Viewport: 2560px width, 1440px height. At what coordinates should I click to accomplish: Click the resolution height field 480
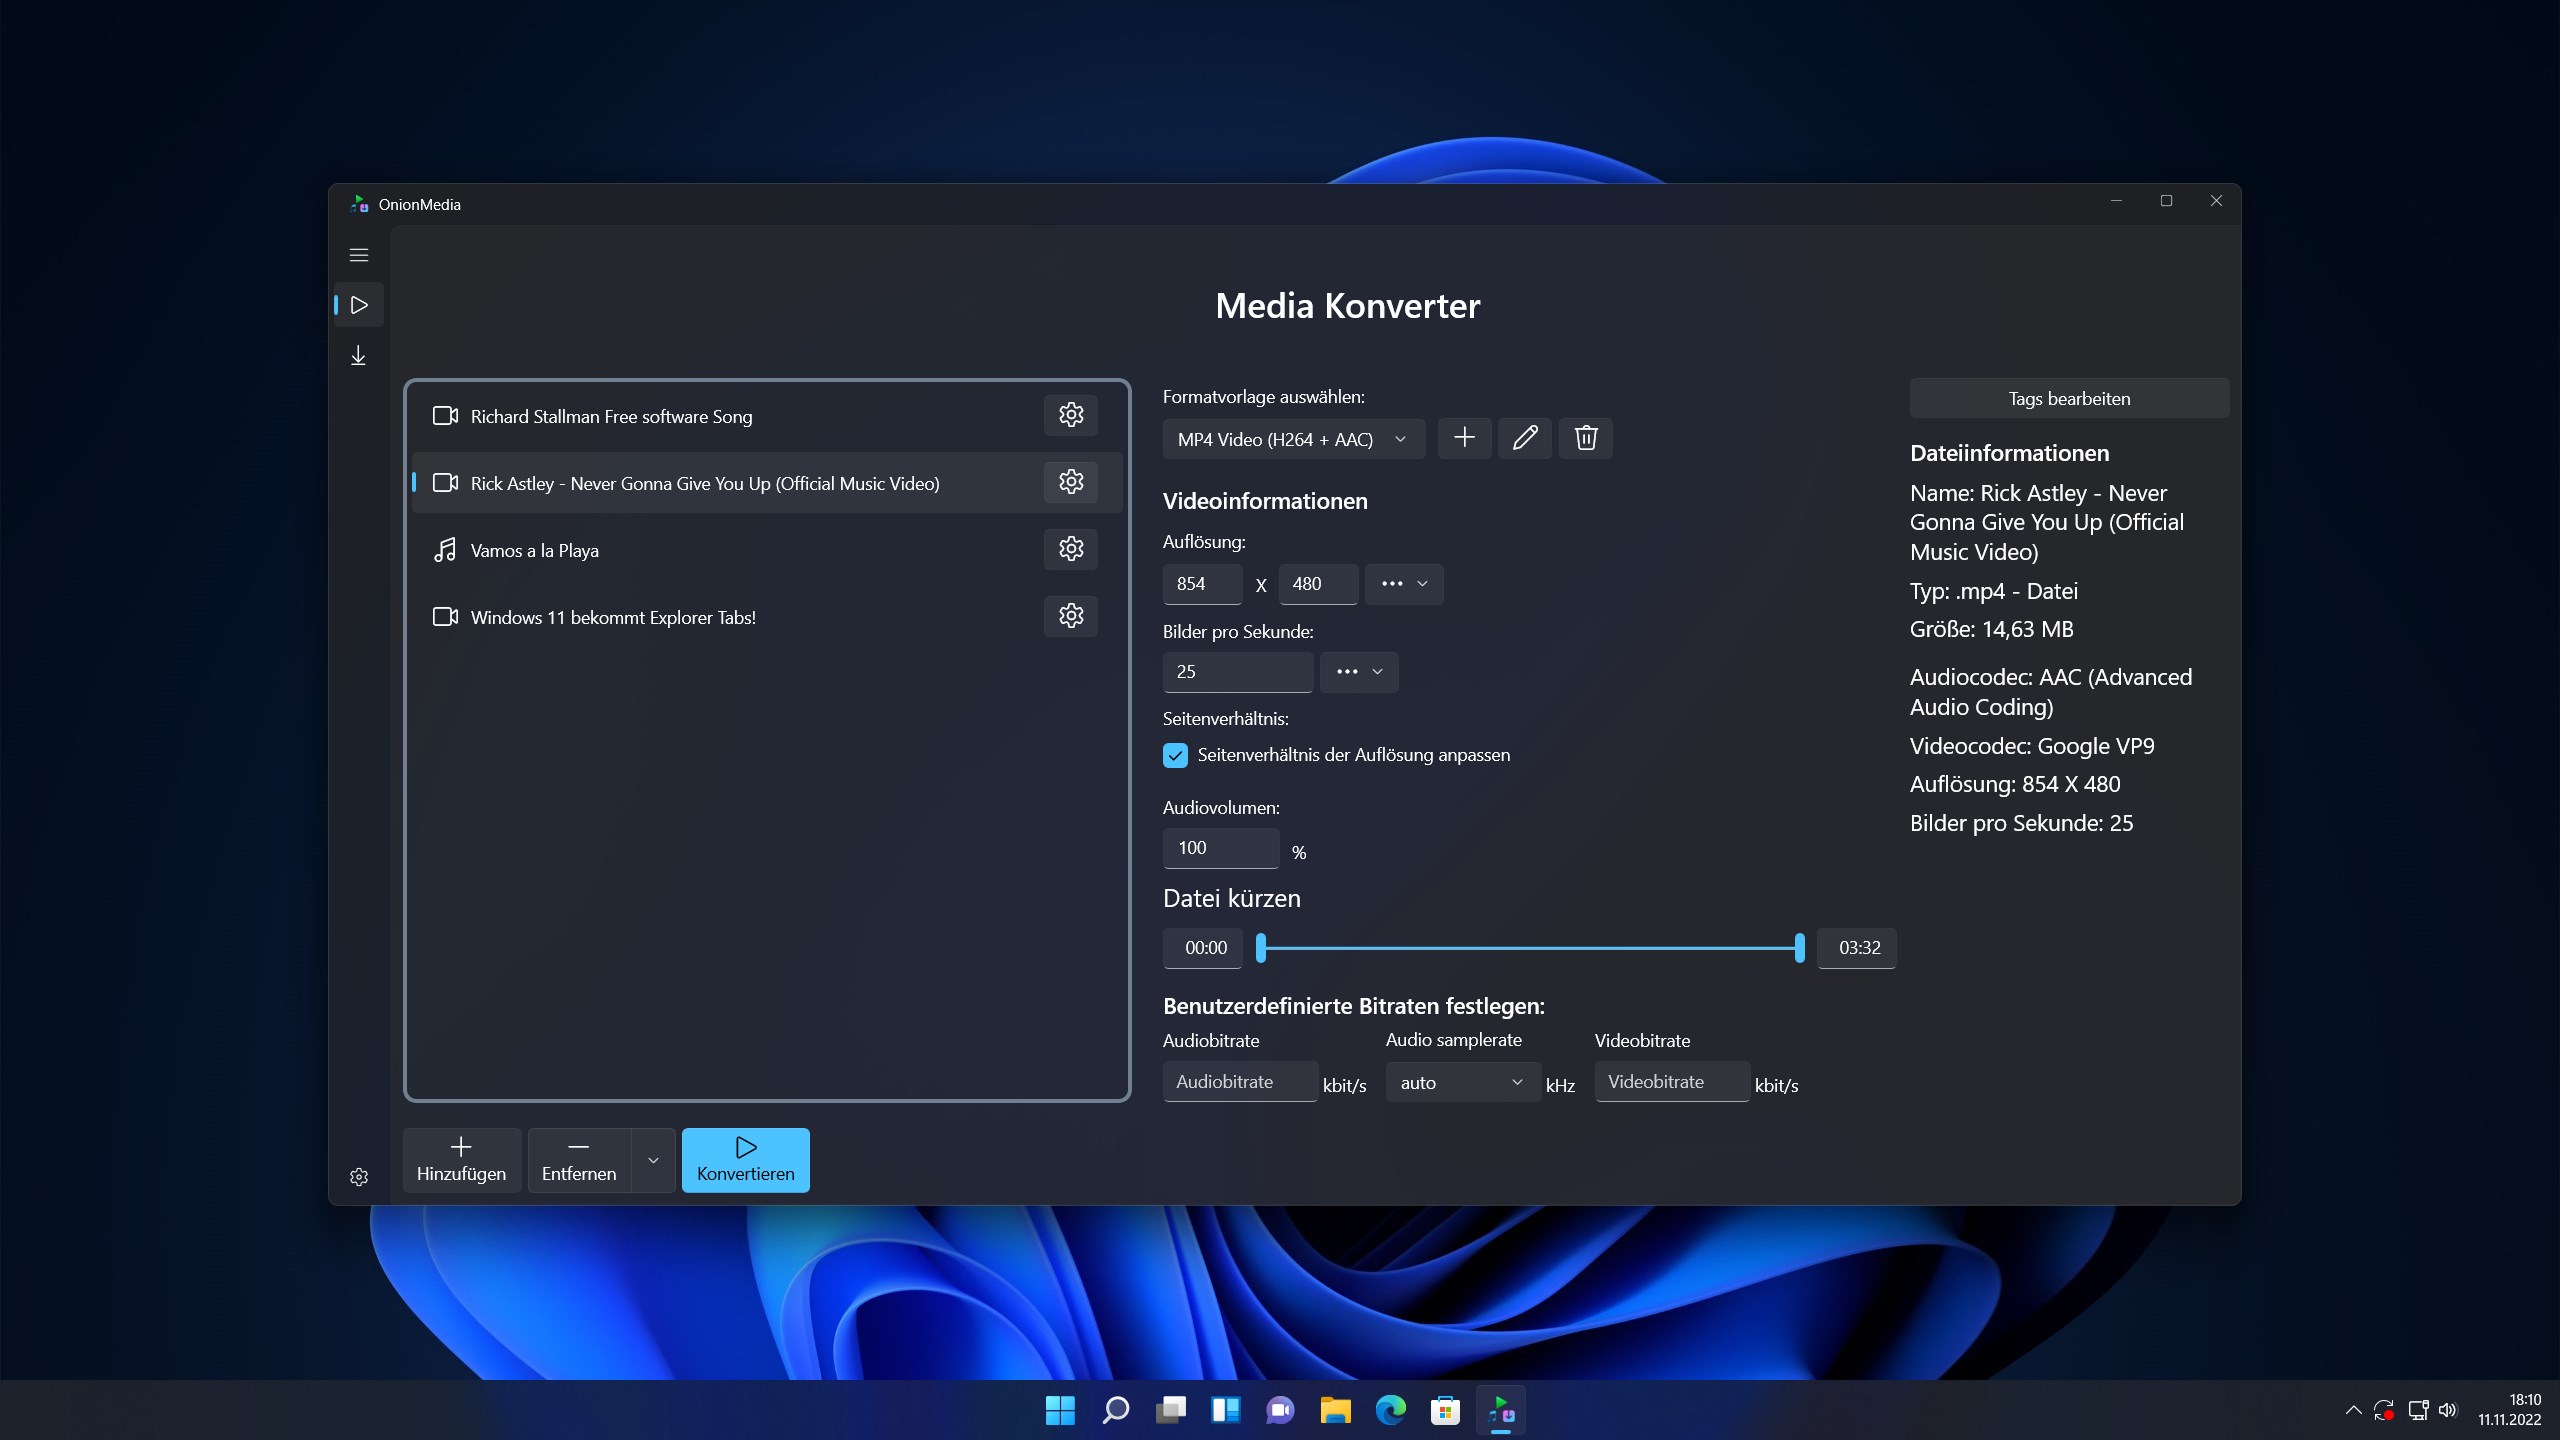(1318, 584)
